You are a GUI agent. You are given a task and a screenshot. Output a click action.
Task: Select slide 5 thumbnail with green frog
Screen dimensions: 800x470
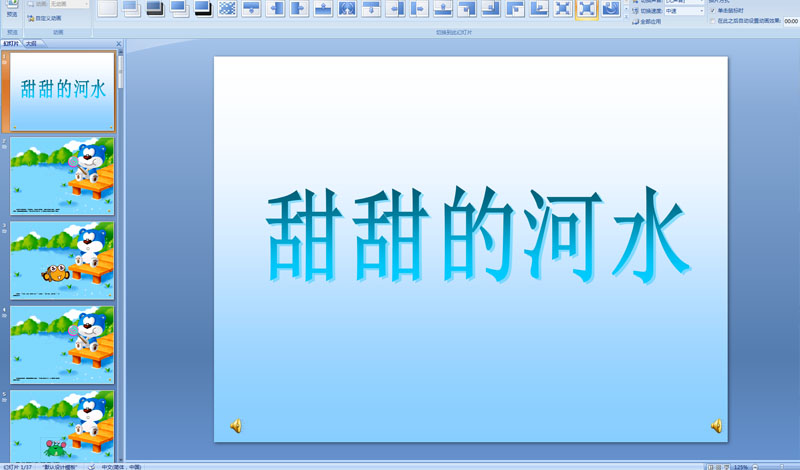(x=62, y=427)
